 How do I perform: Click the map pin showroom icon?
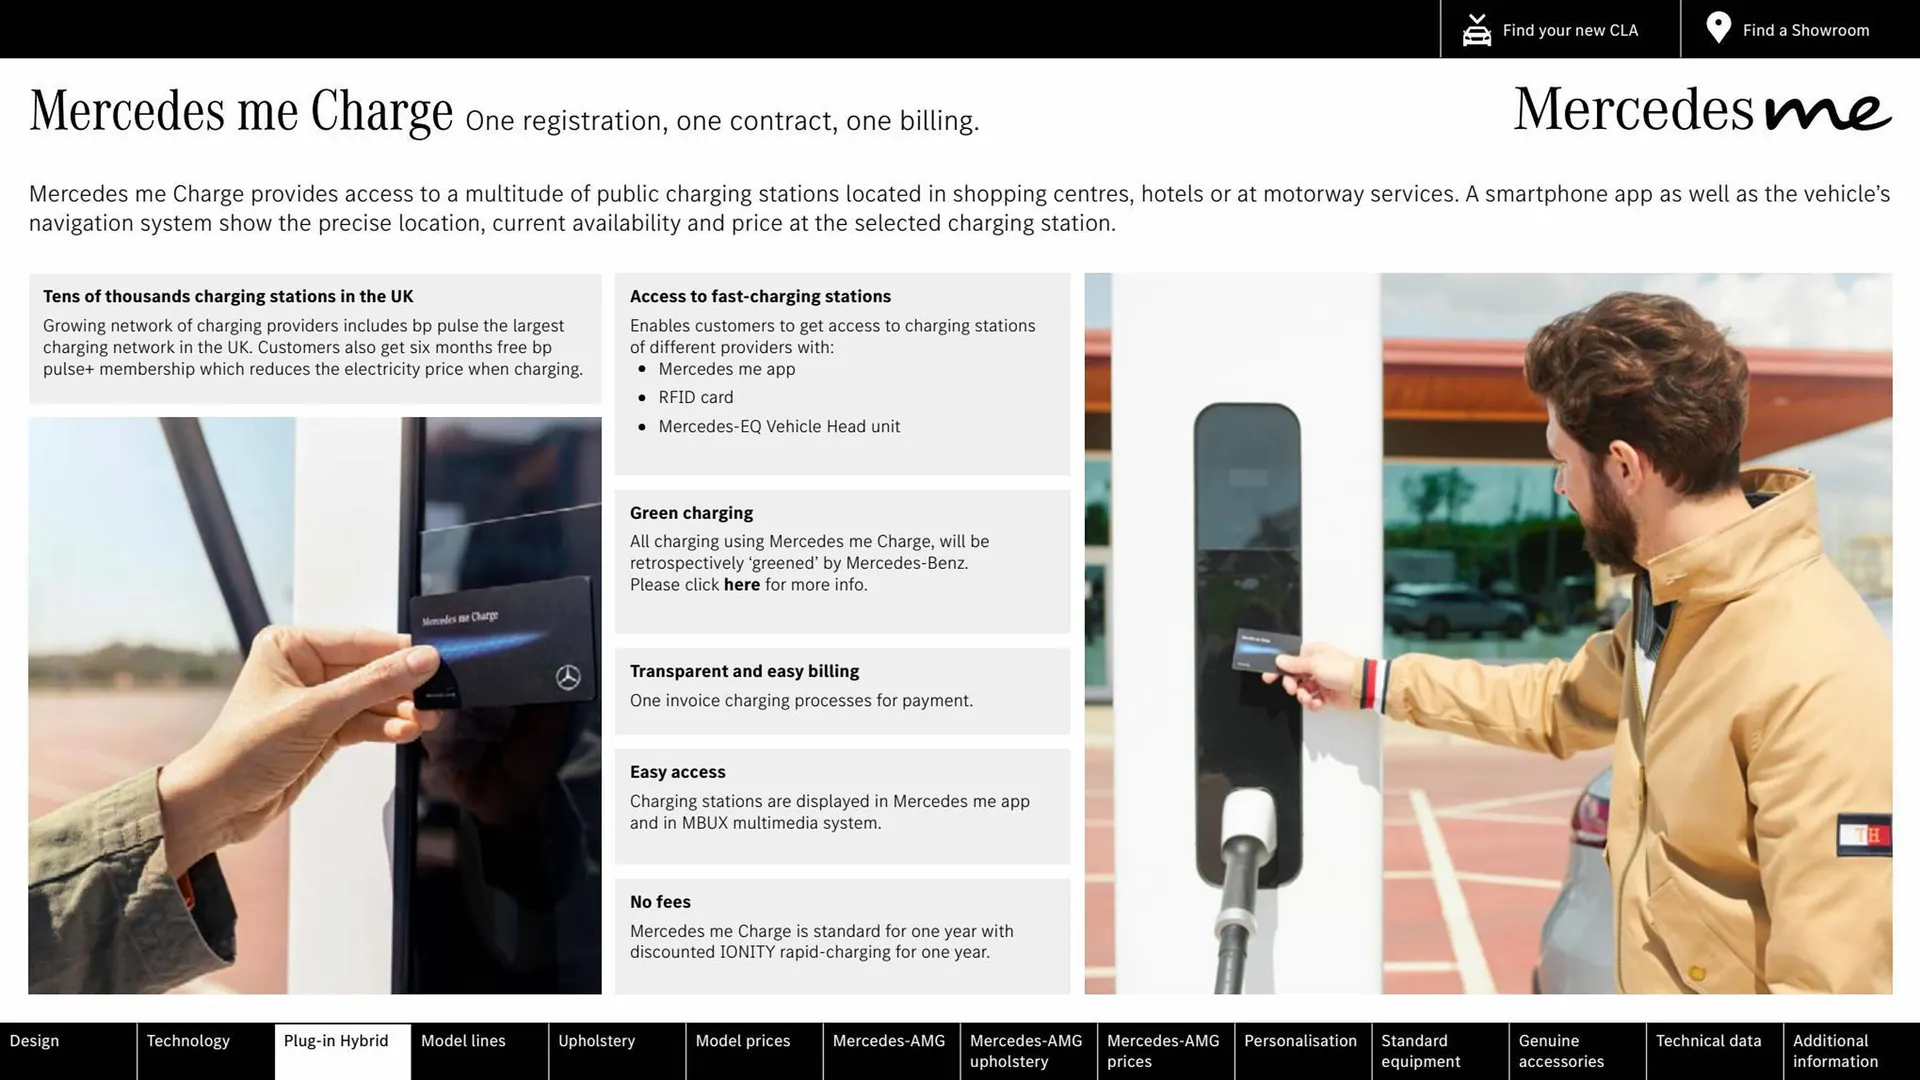pos(1718,28)
